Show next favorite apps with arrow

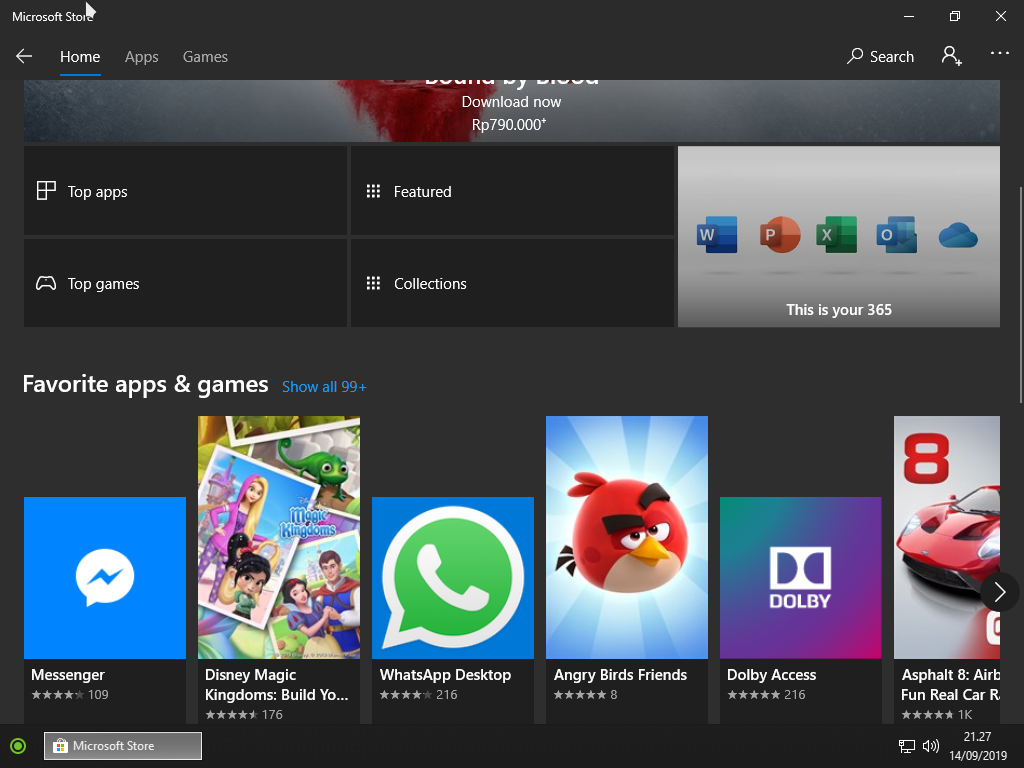(x=1000, y=592)
